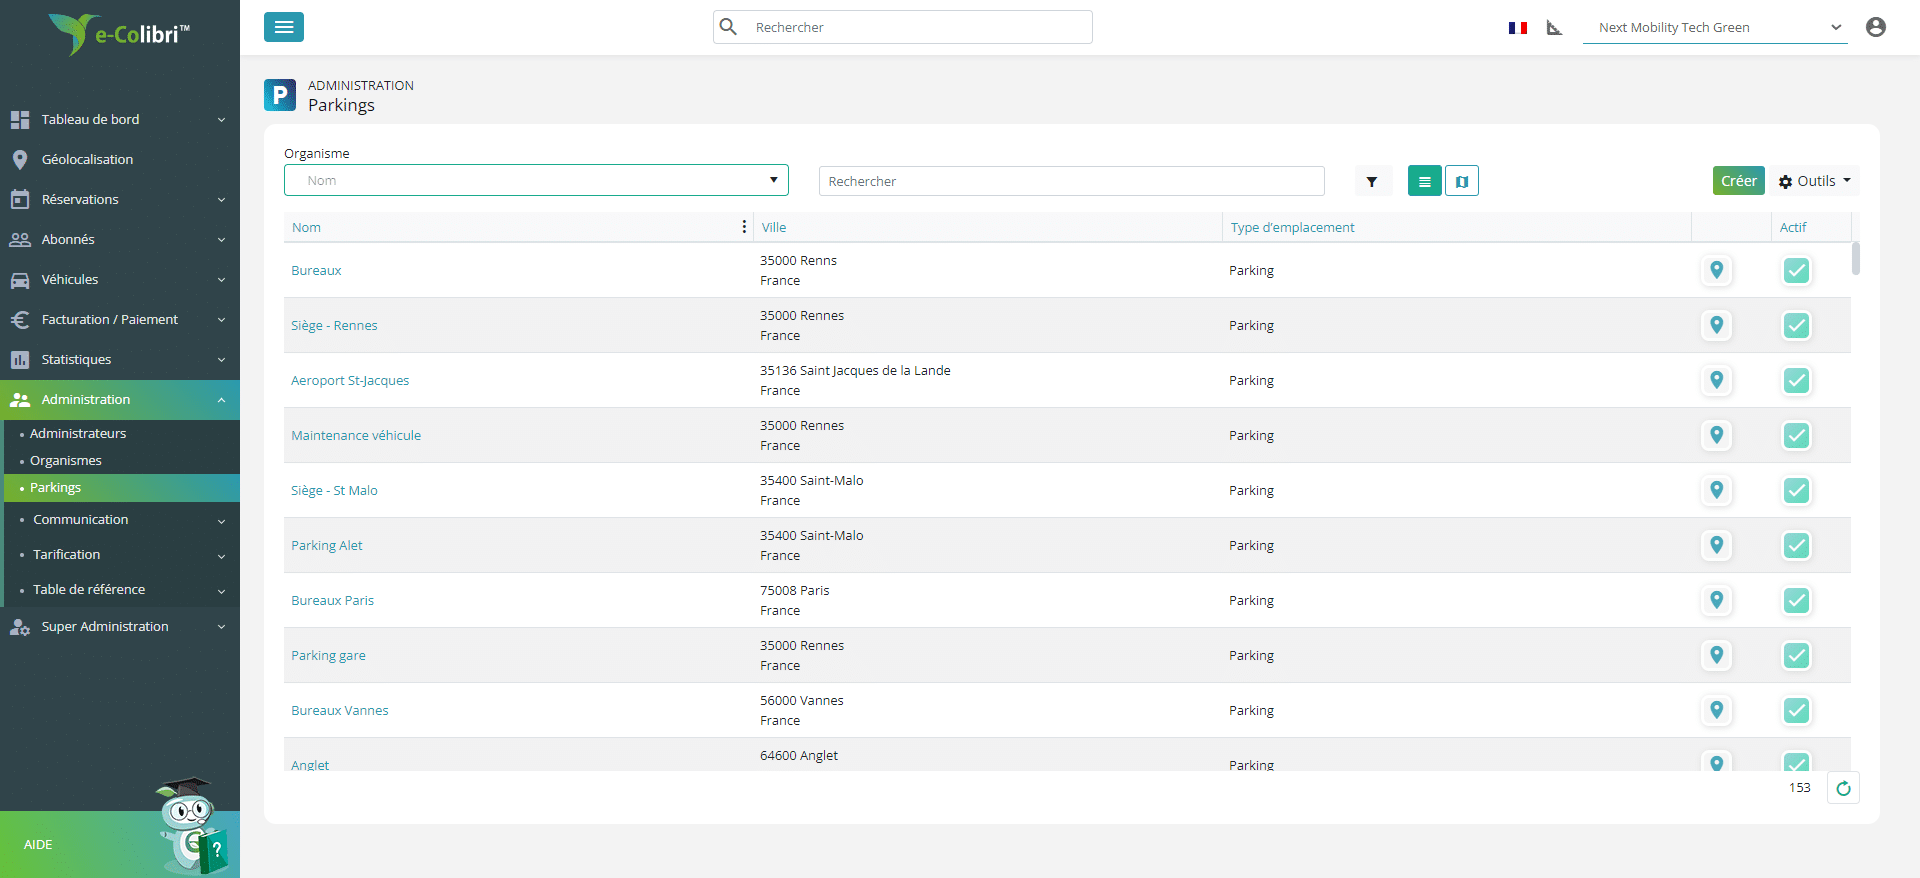Image resolution: width=1920 pixels, height=878 pixels.
Task: Open Super Administration menu
Action: pyautogui.click(x=120, y=626)
